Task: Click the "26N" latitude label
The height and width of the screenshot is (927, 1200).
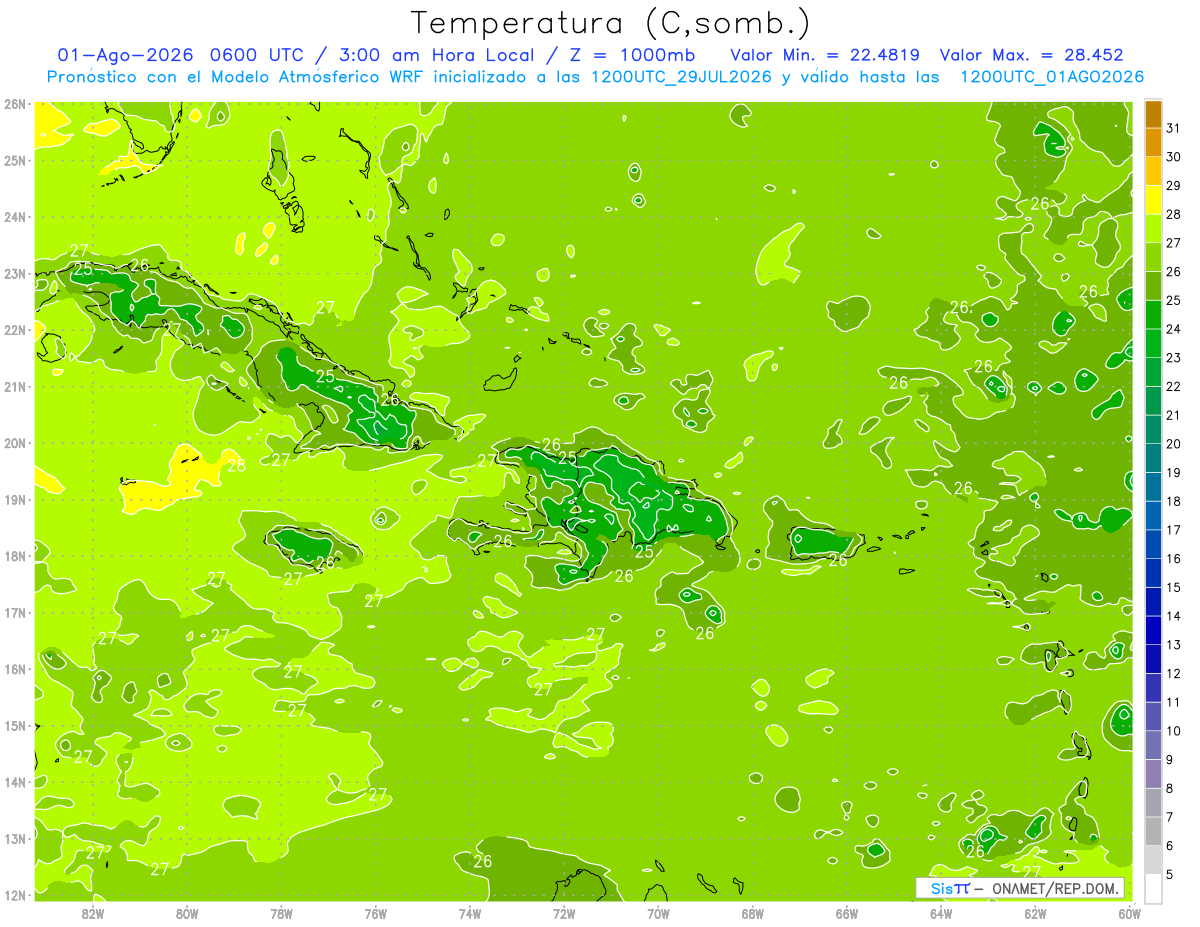Action: [x=14, y=104]
